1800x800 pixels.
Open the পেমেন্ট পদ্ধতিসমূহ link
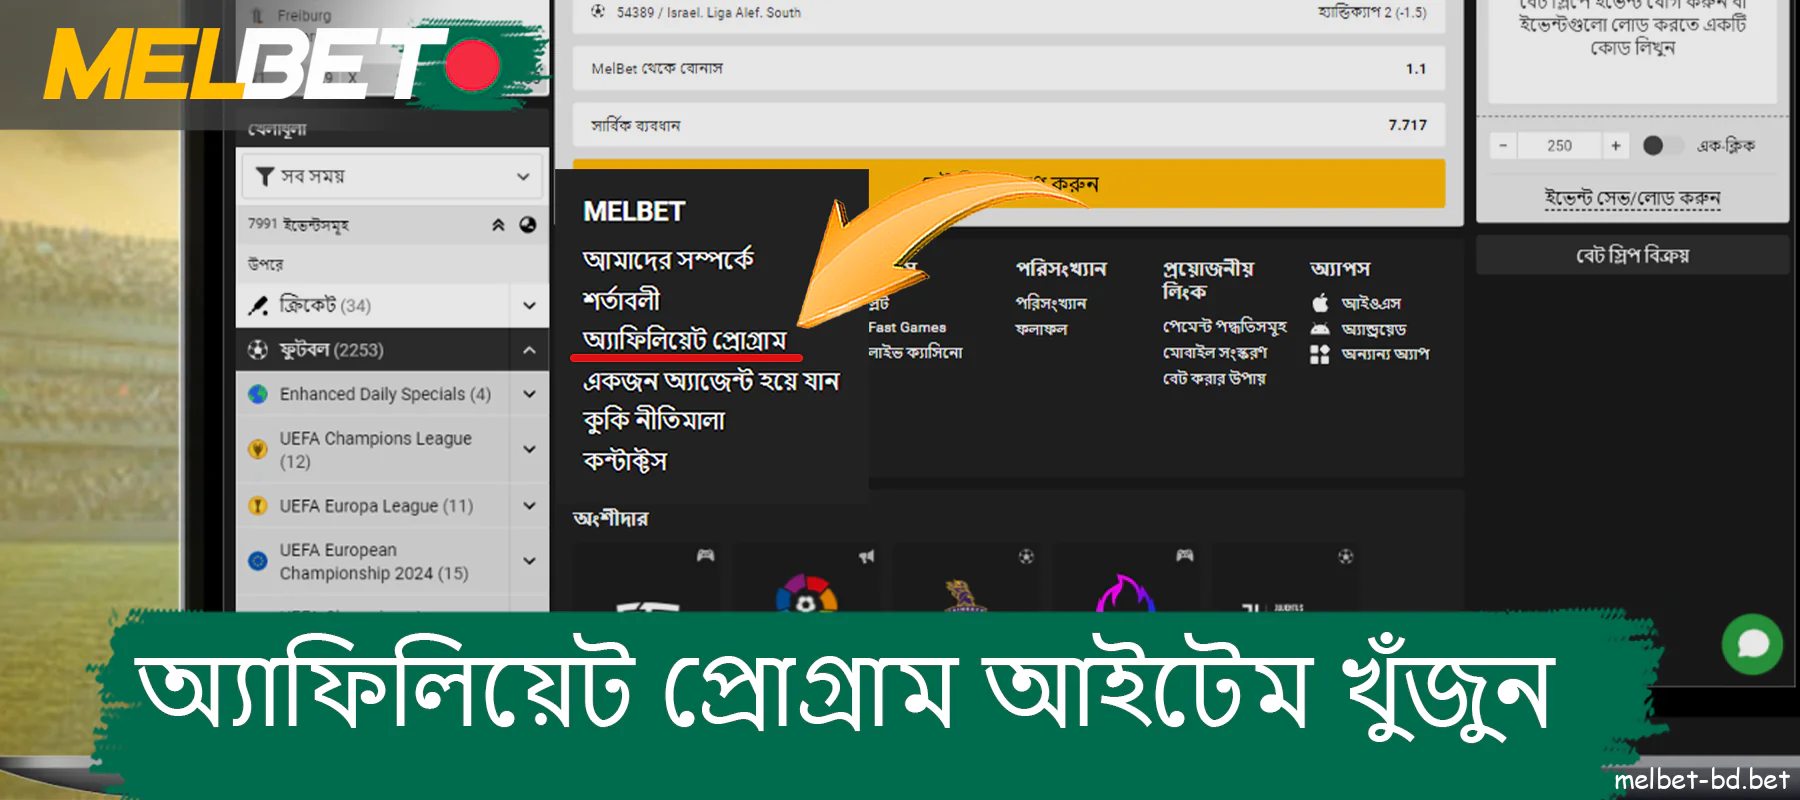pos(1225,327)
